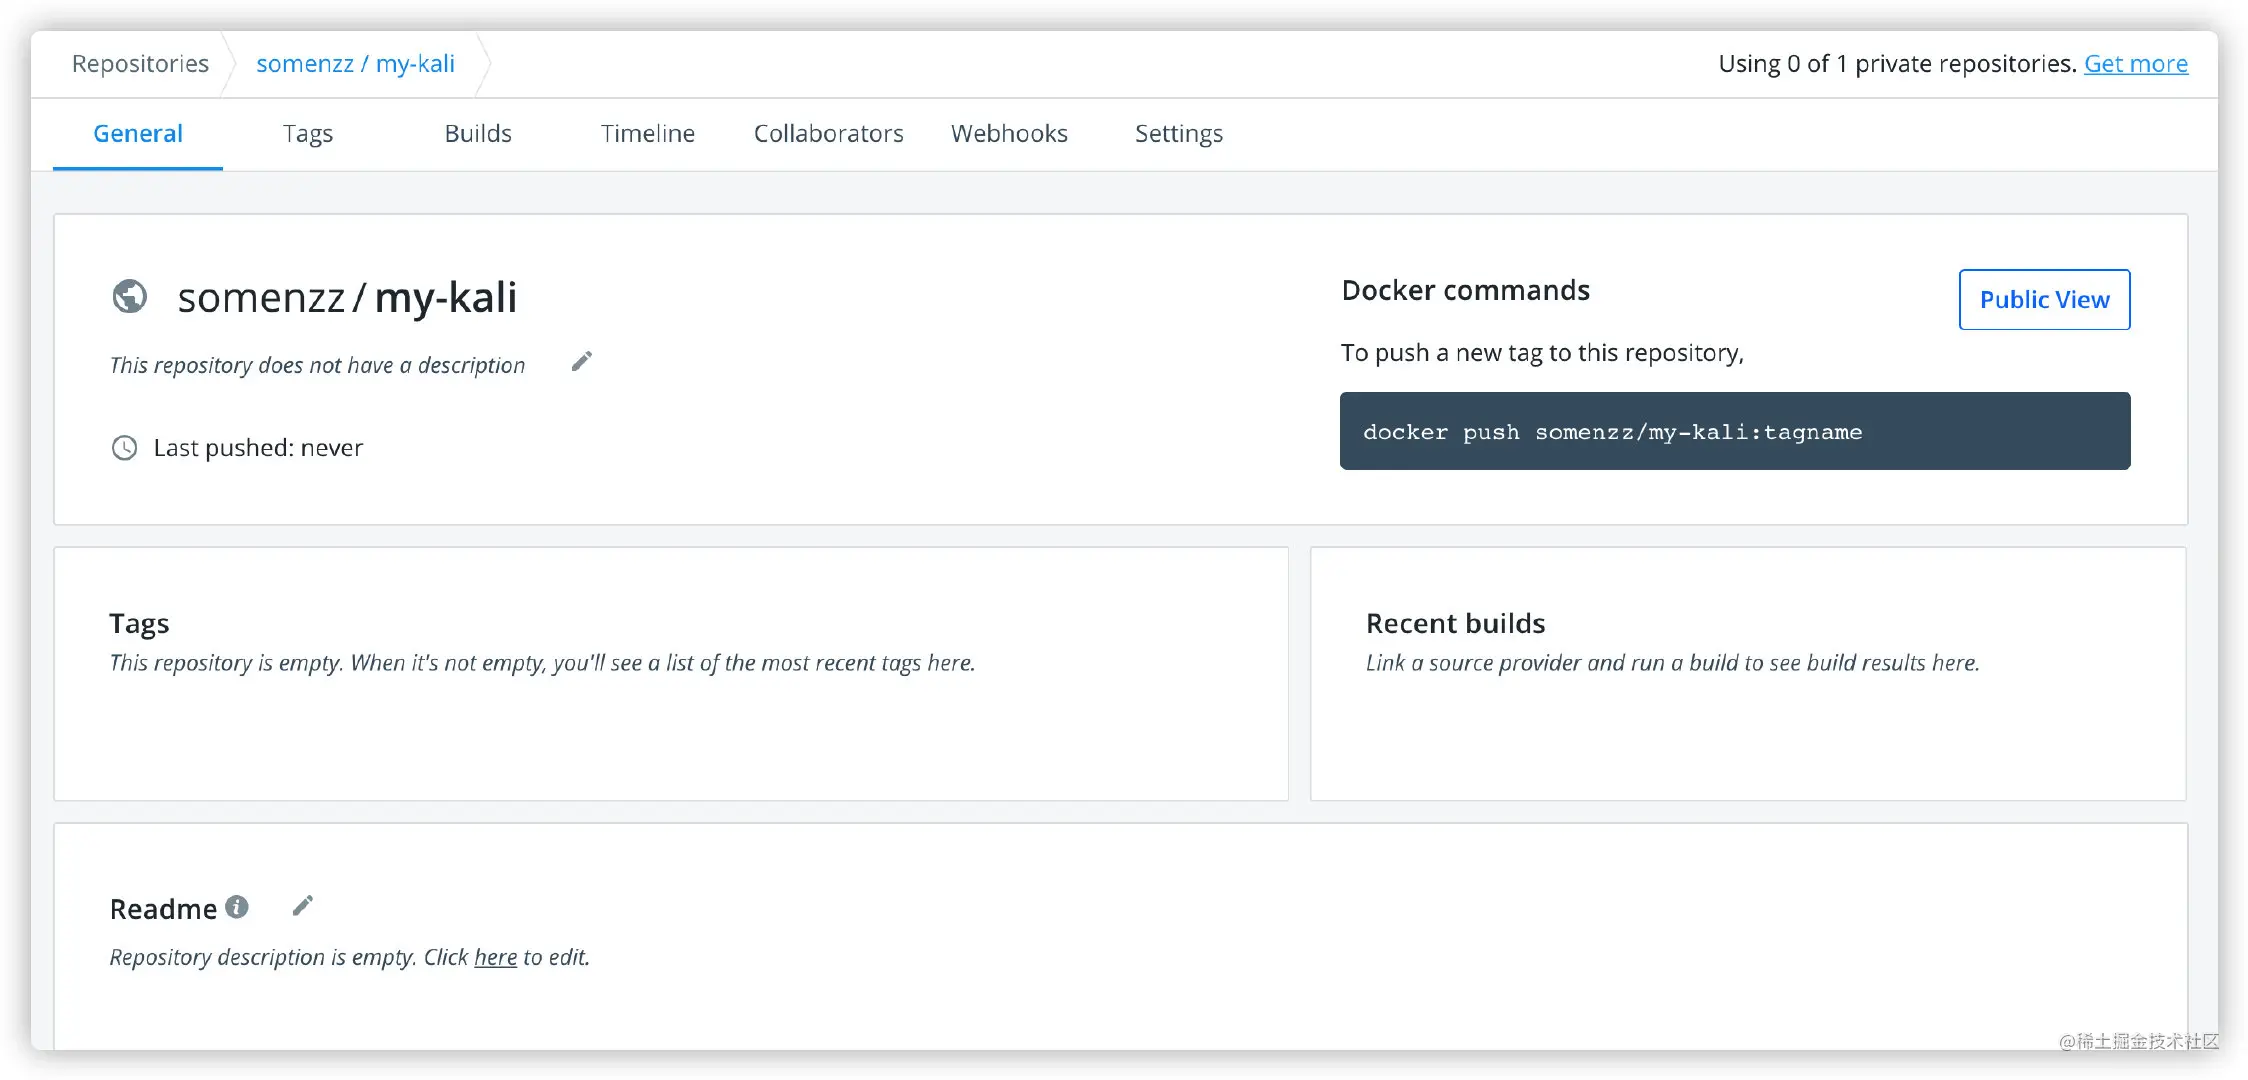Click the 'This repository is empty' tags message
Screen dimensions: 2248x1080
tap(542, 663)
